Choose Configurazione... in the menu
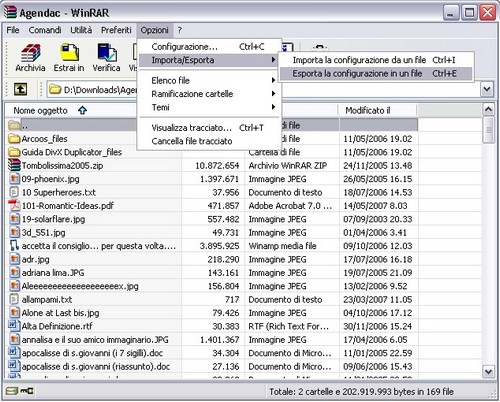This screenshot has height=402, width=500. tap(209, 47)
